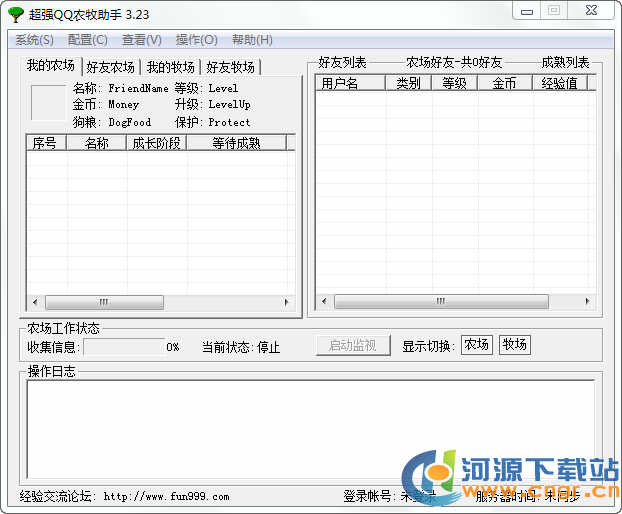Click right arrow of friend list scrollbar
This screenshot has height=514, width=622.
click(x=587, y=301)
